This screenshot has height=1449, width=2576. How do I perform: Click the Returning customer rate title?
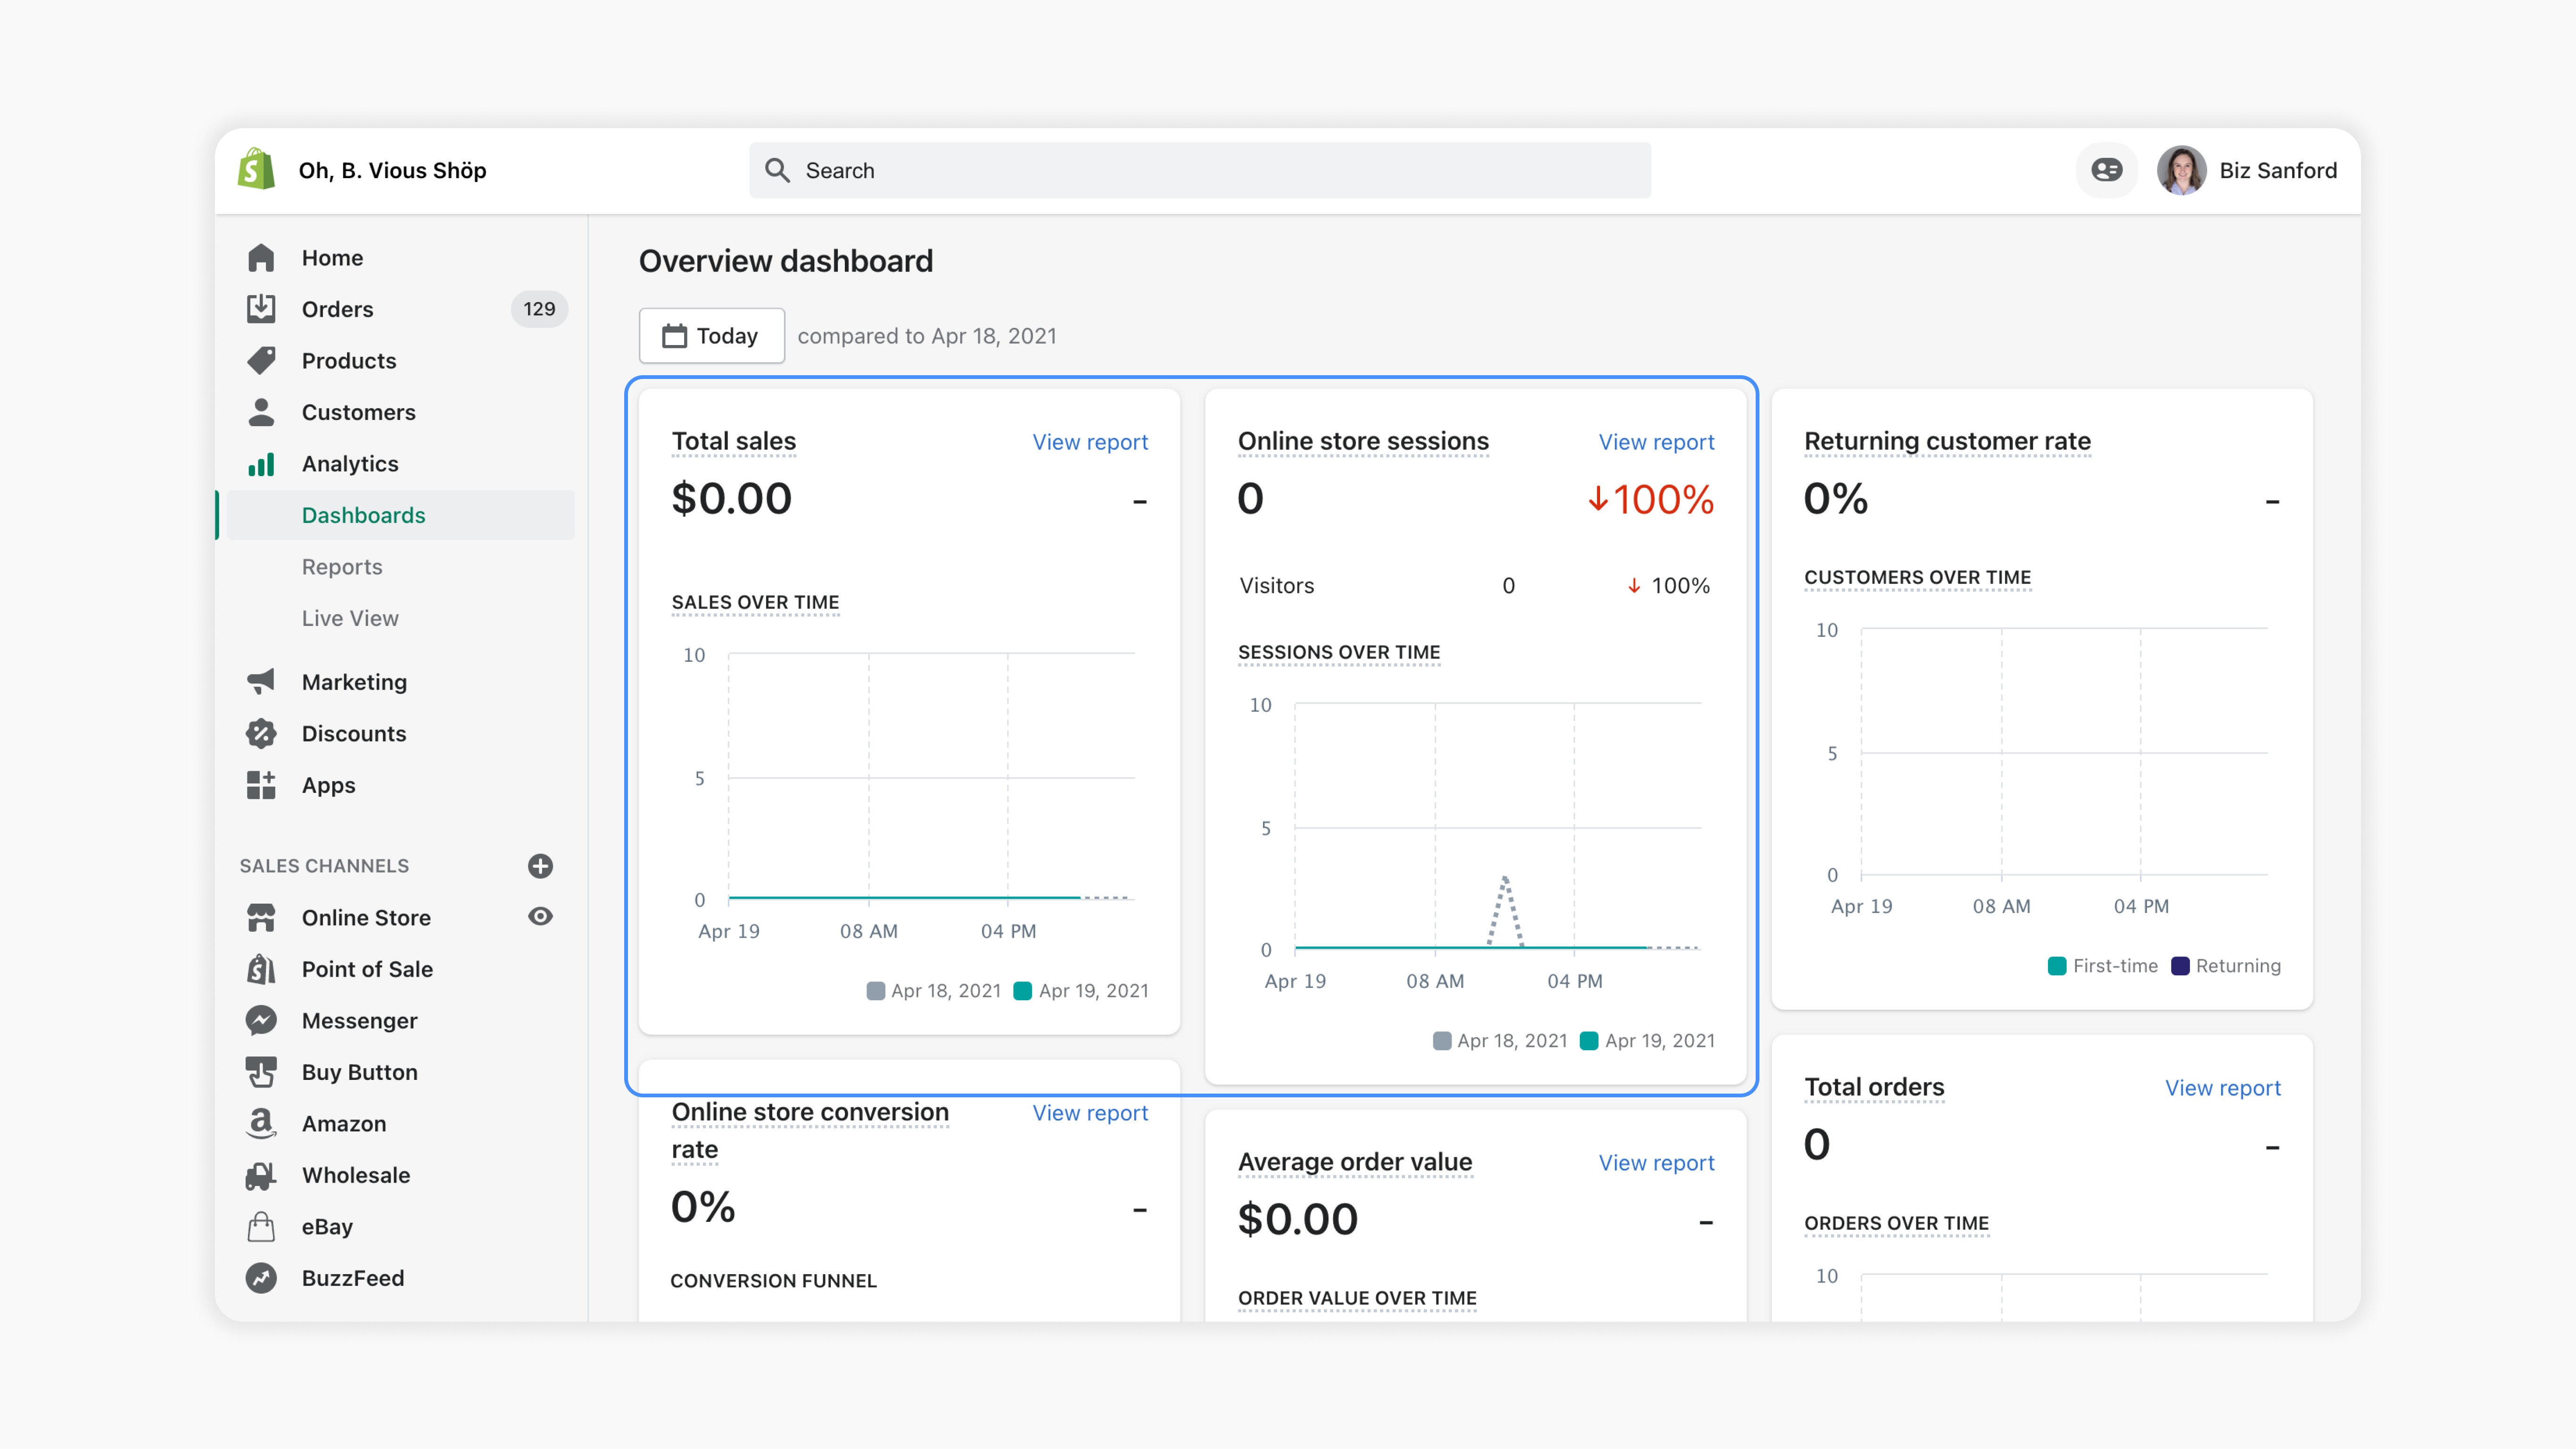1947,441
